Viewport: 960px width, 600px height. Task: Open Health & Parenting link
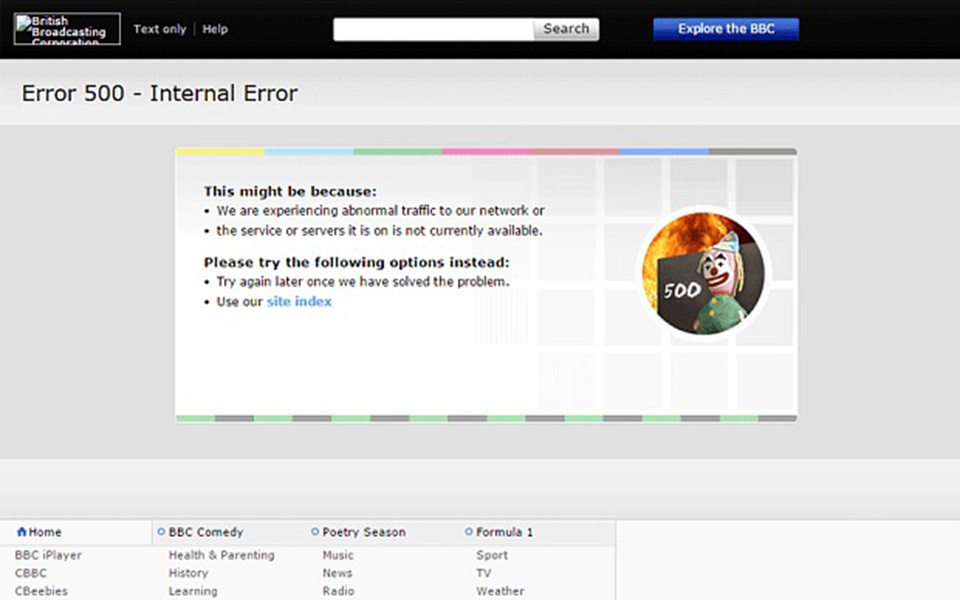click(221, 555)
